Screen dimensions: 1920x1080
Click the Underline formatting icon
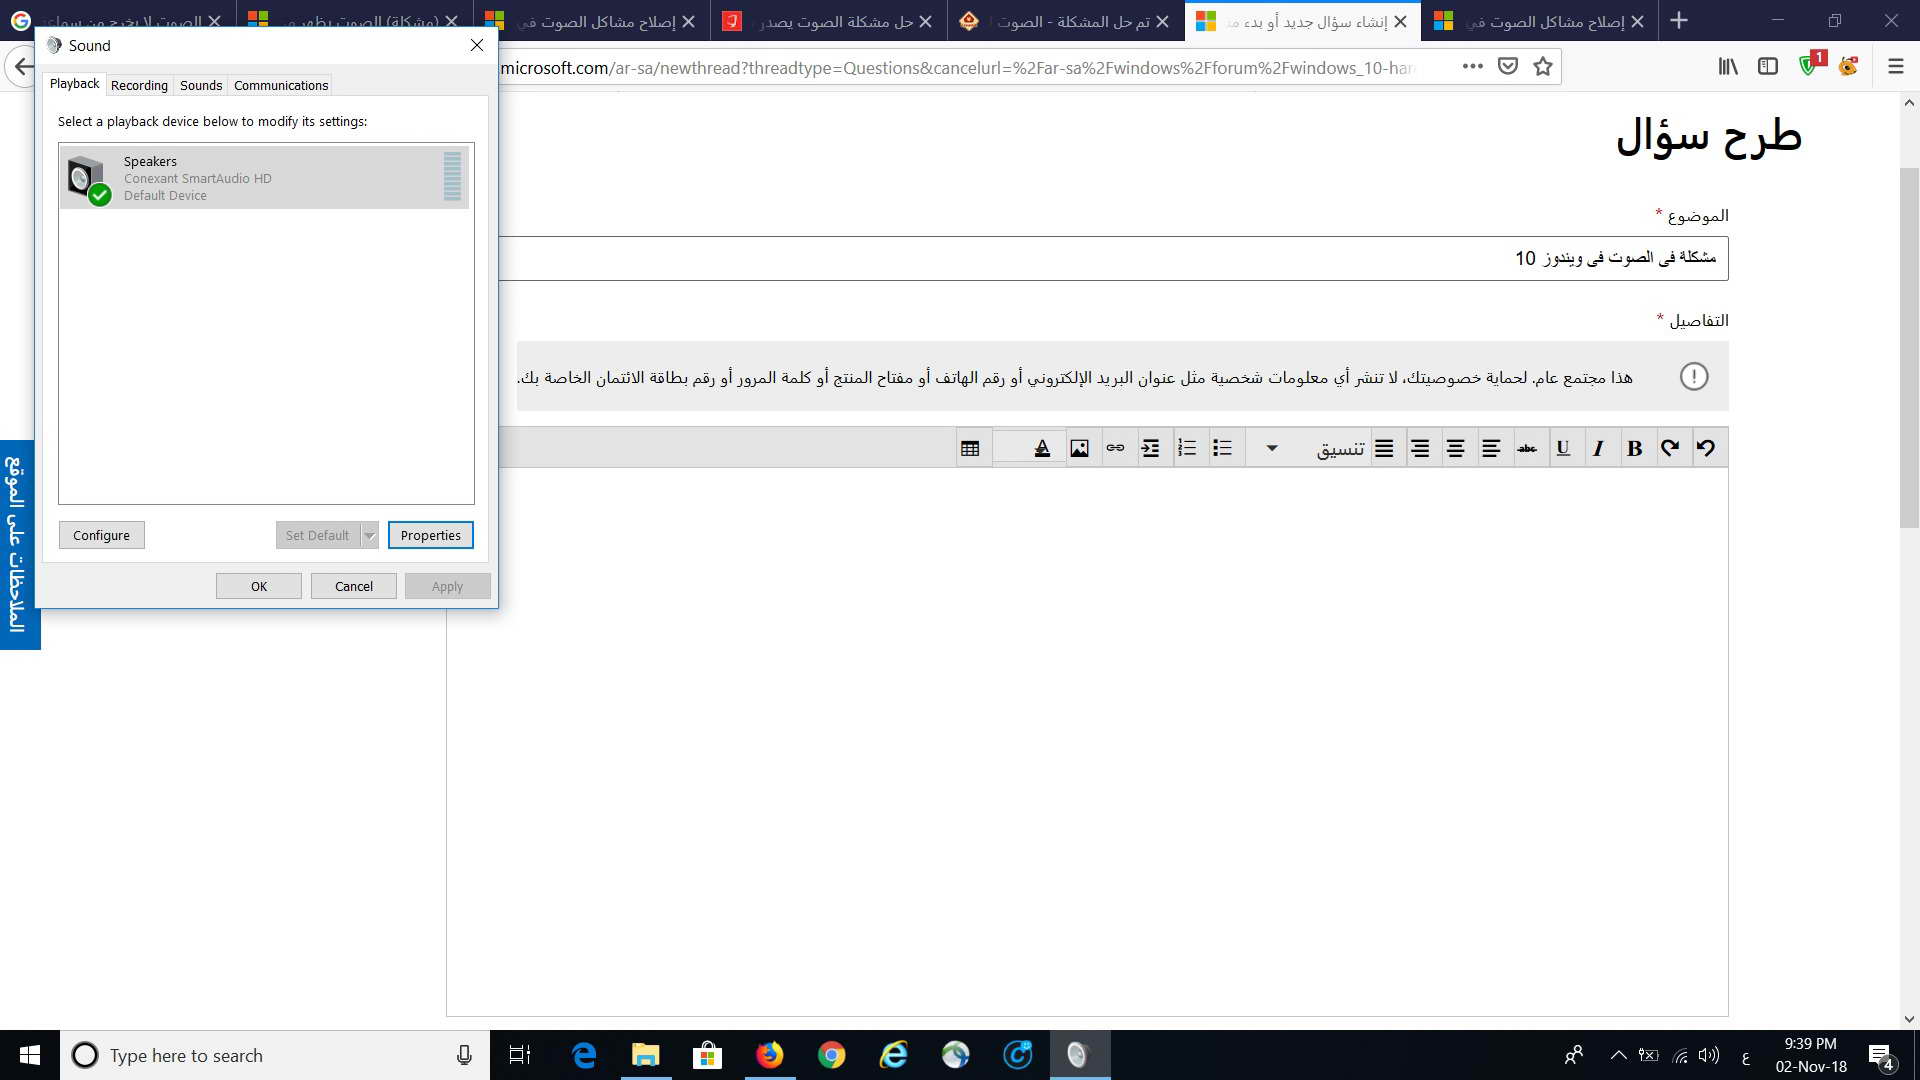(x=1561, y=447)
